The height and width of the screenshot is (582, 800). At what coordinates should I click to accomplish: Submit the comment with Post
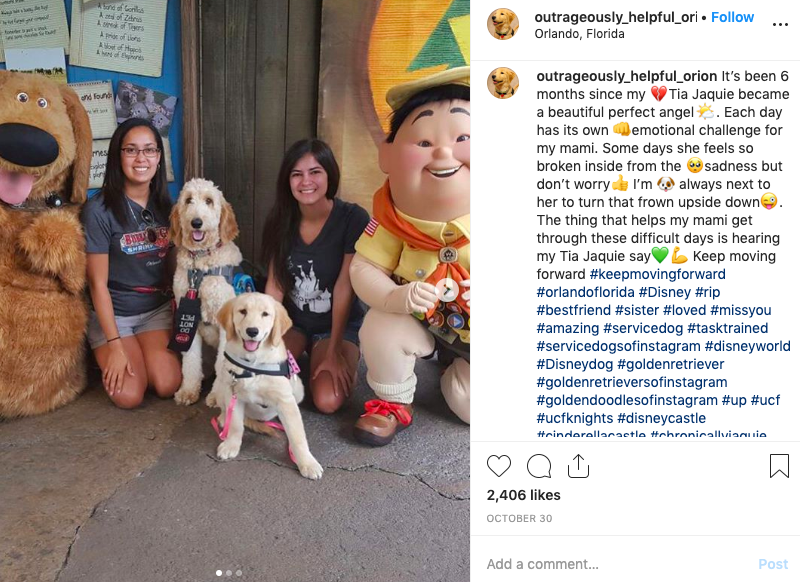pyautogui.click(x=773, y=564)
